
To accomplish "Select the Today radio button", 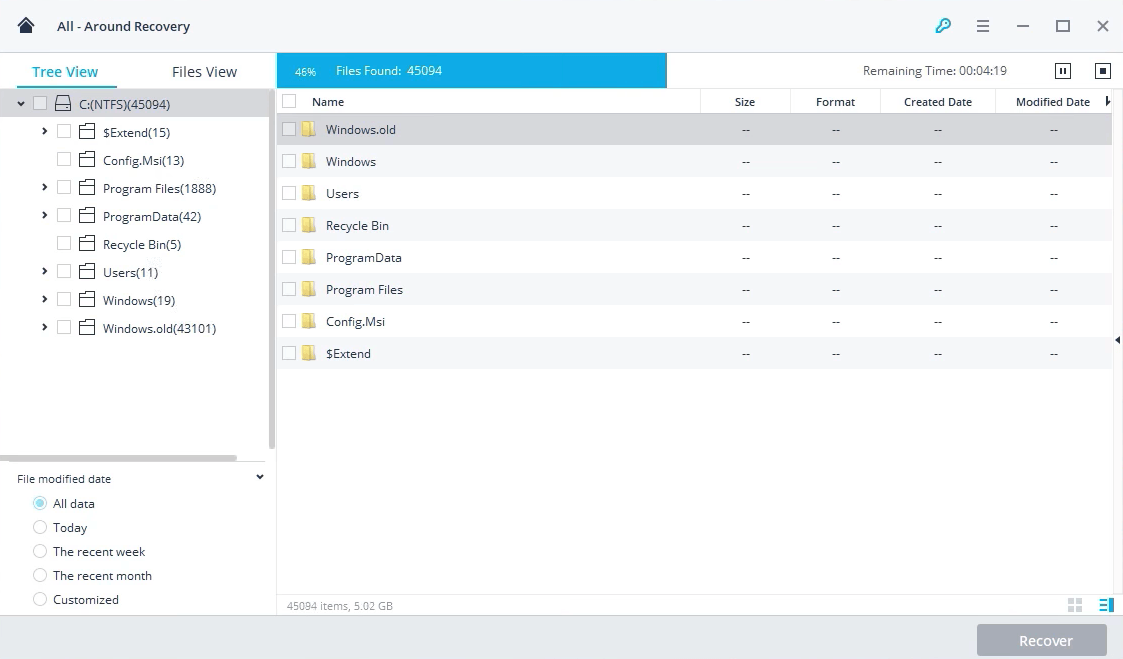I will point(40,527).
